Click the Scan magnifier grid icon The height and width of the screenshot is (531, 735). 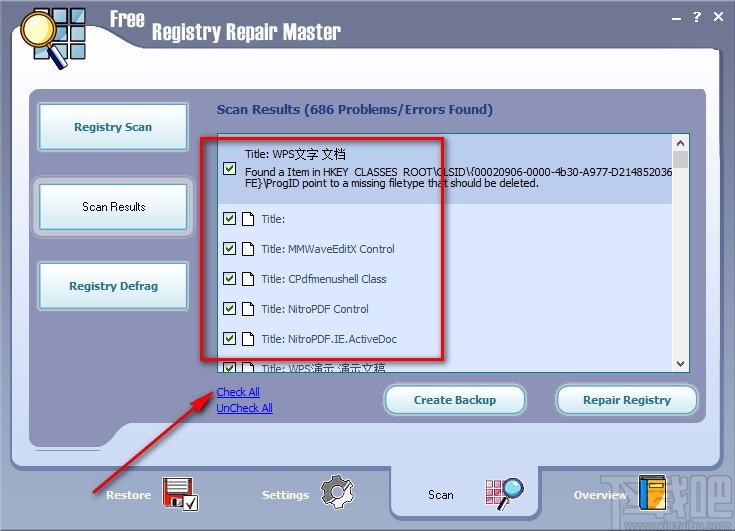[504, 494]
